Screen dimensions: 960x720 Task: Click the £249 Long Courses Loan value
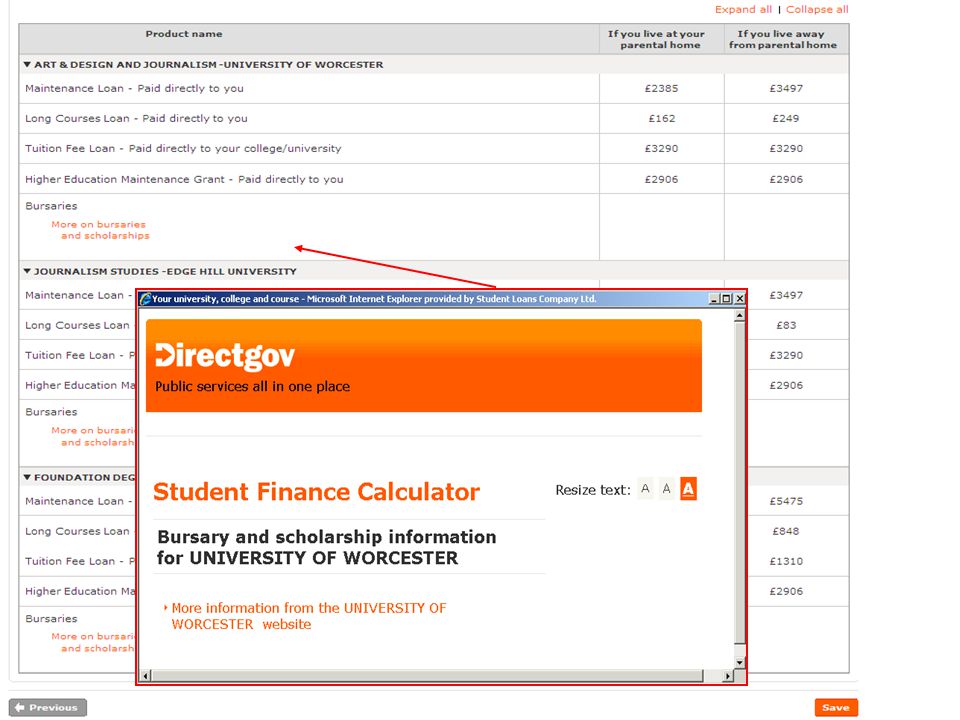pos(786,118)
